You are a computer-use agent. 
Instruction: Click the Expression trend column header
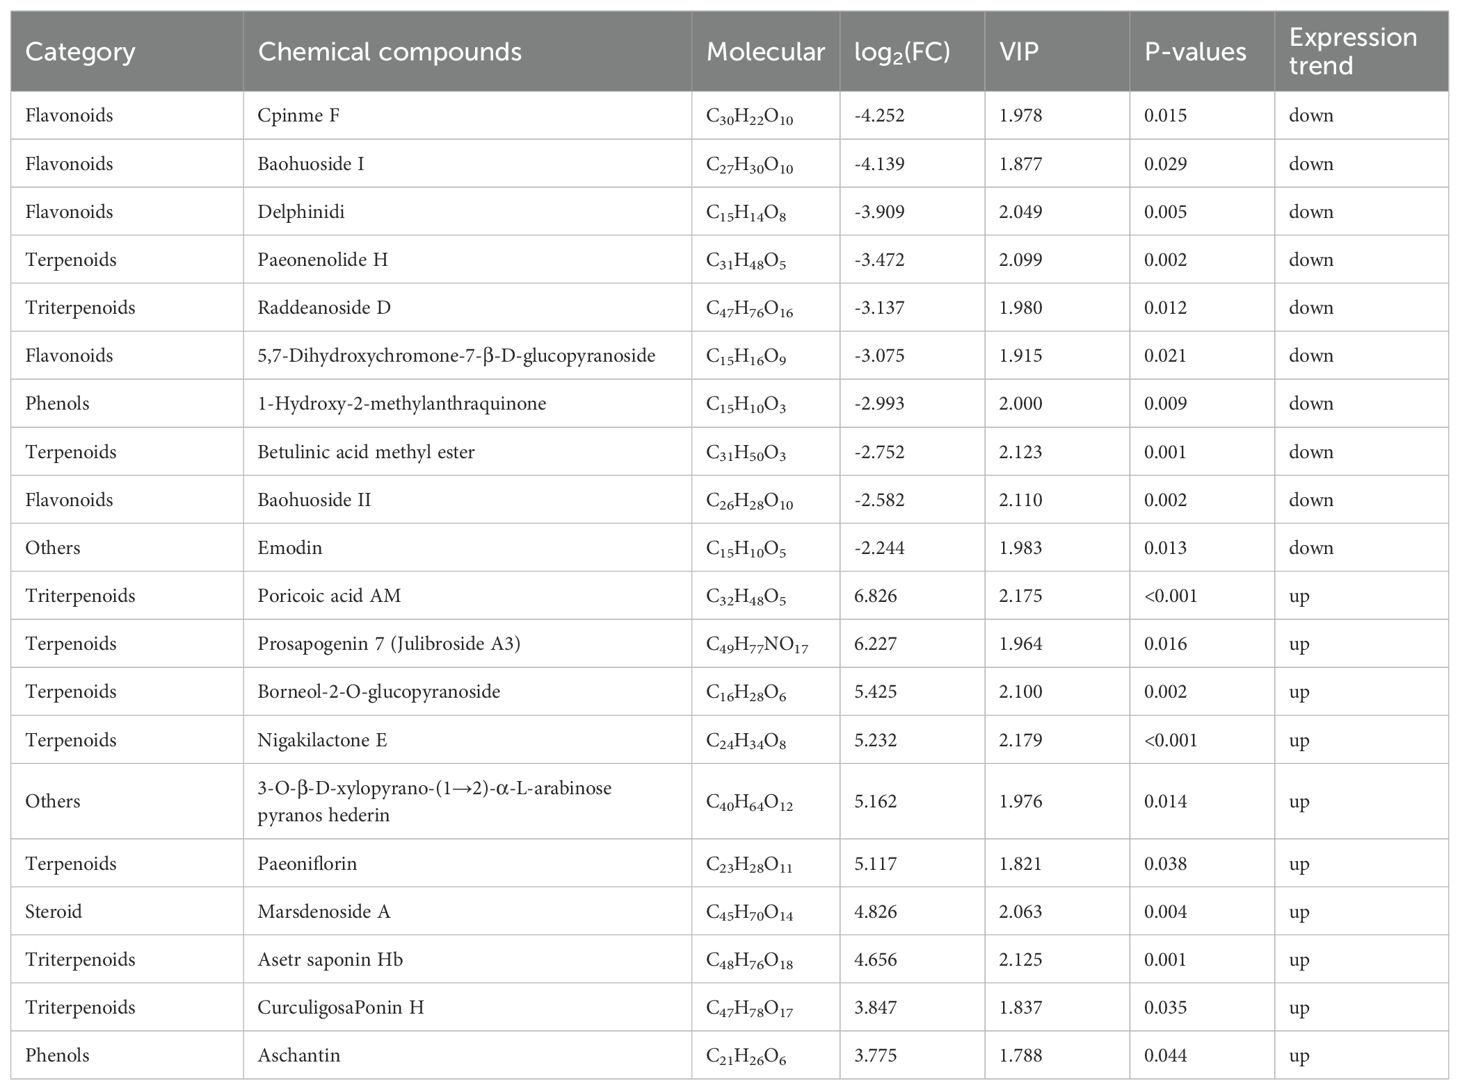1352,52
